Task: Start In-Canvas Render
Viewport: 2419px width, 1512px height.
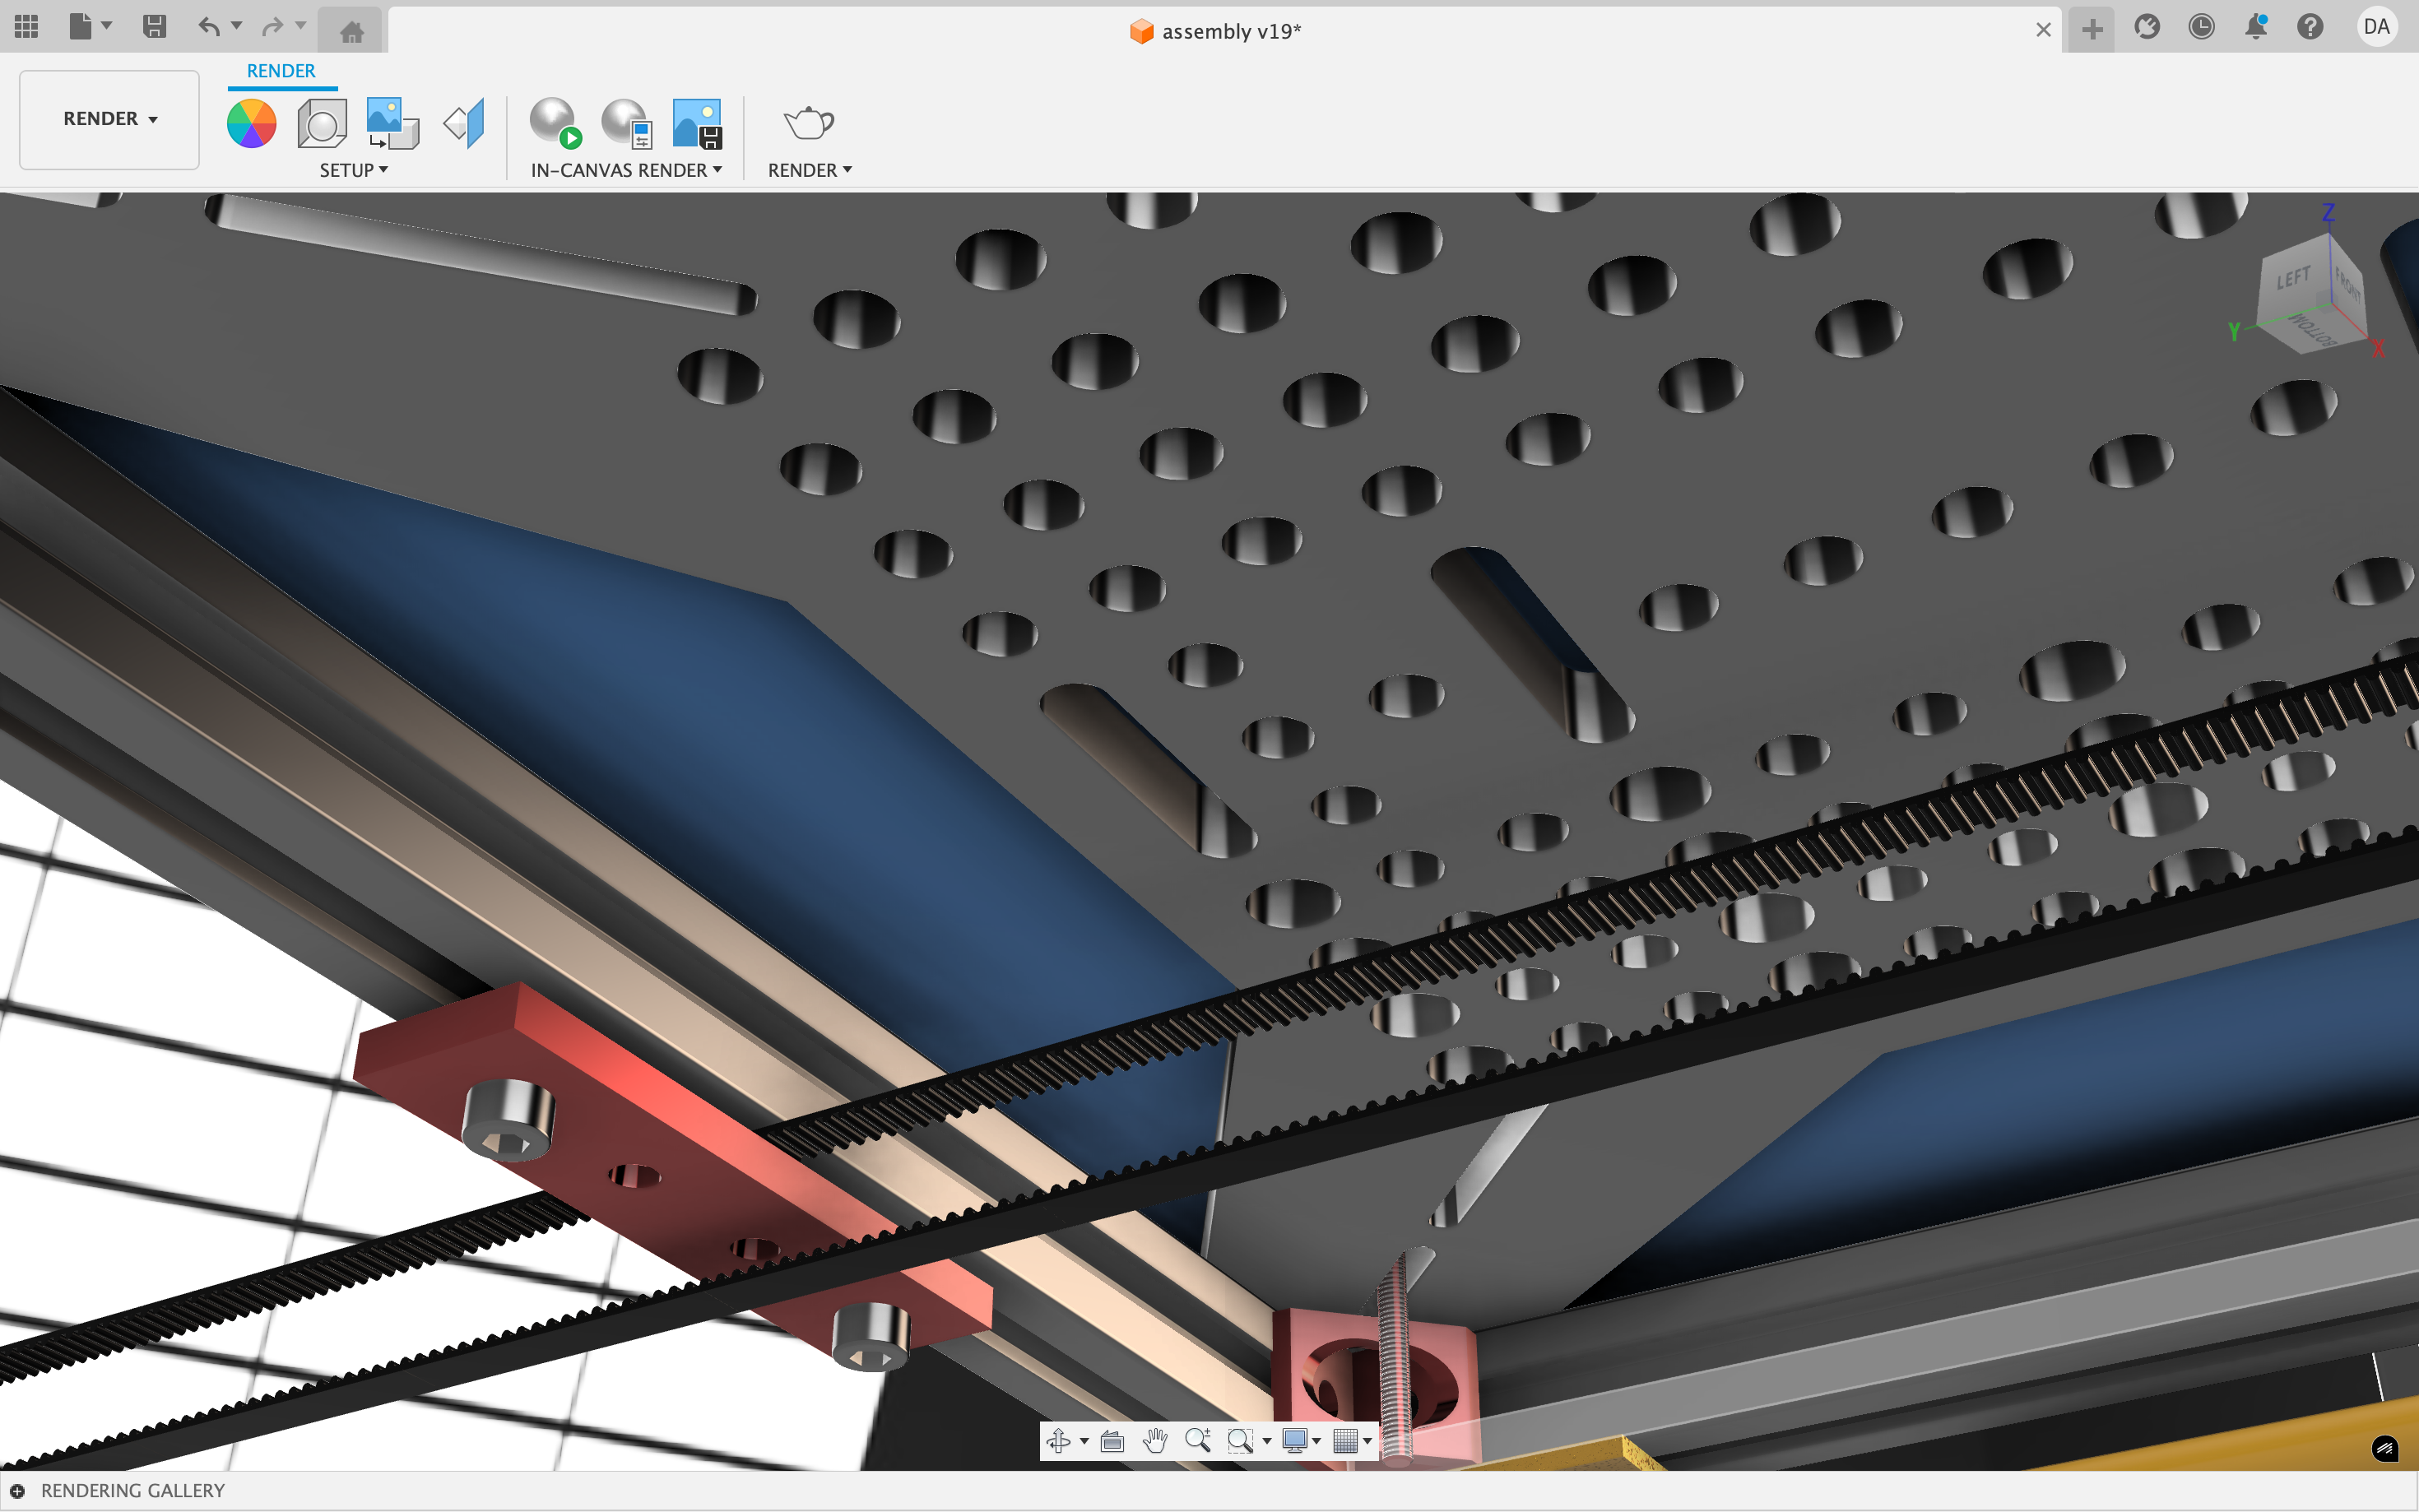Action: (x=555, y=124)
